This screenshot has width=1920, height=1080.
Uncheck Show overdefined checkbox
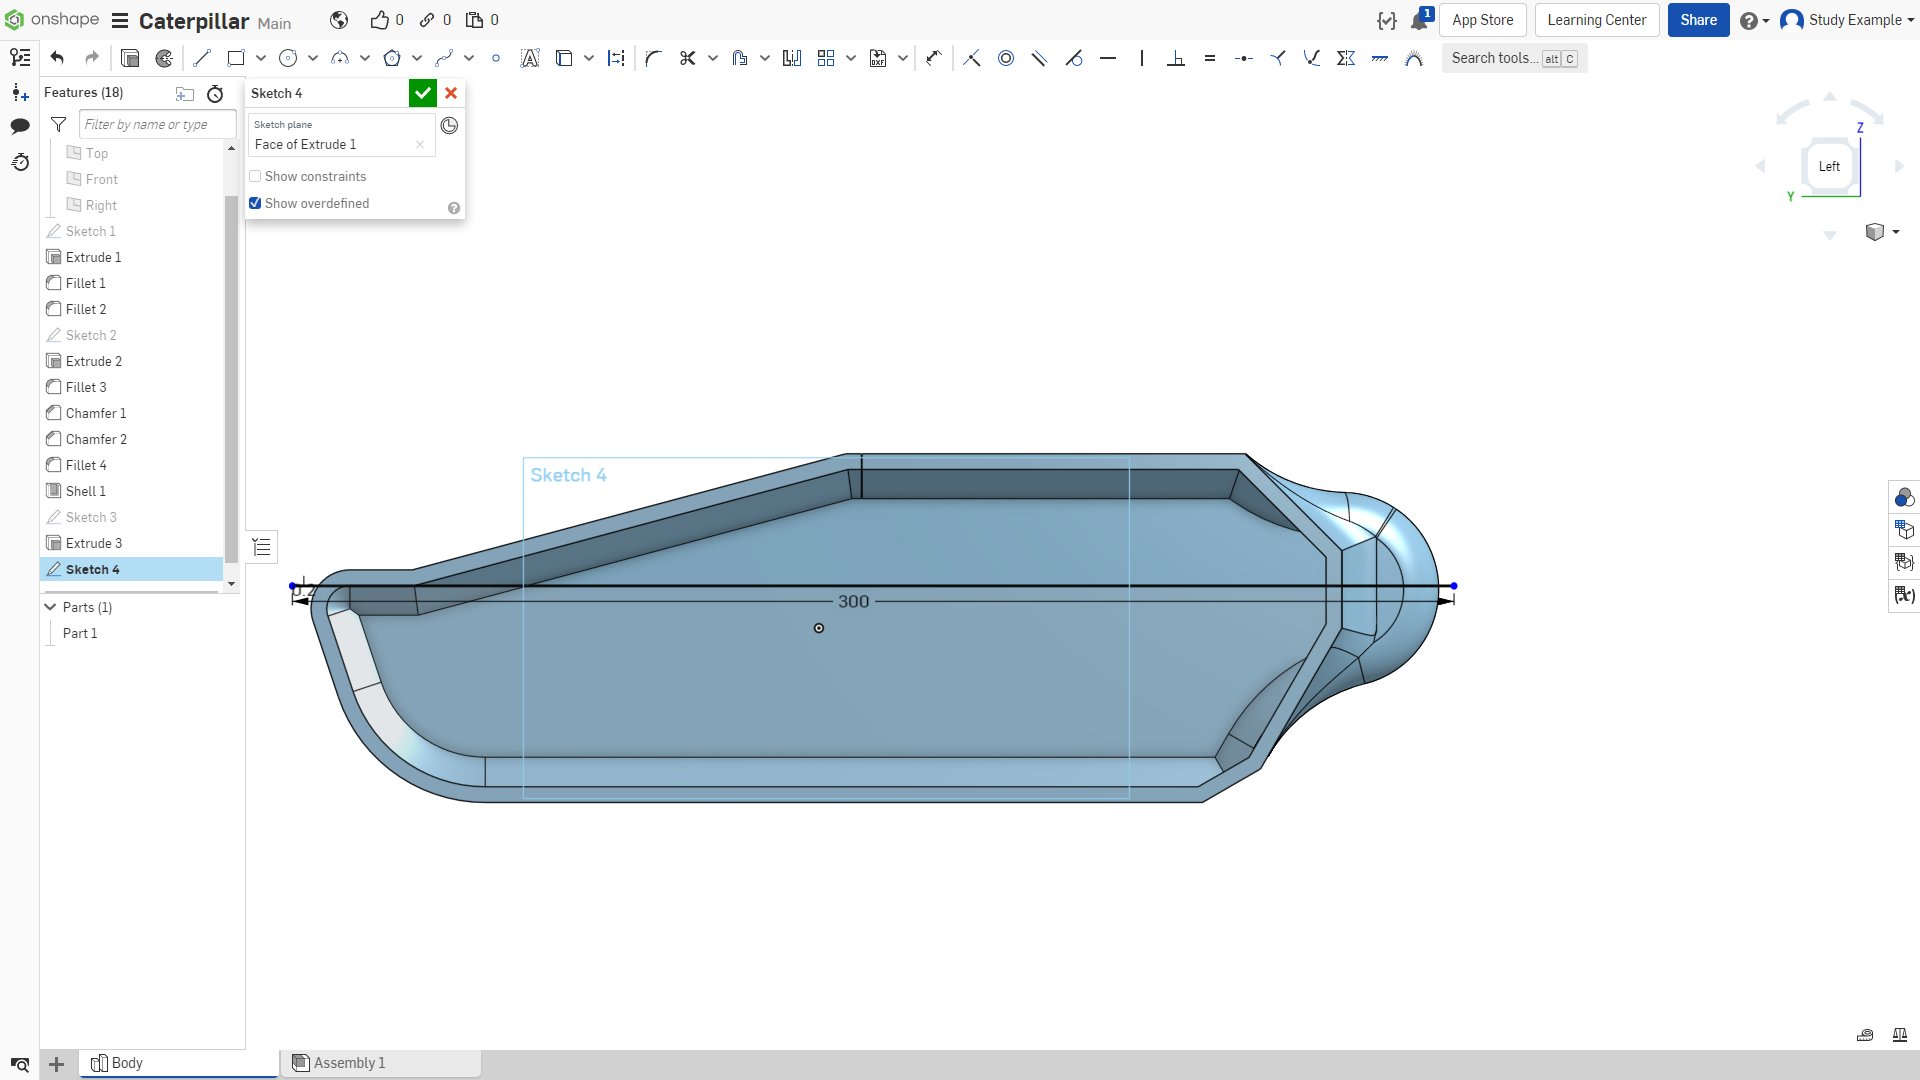point(255,203)
